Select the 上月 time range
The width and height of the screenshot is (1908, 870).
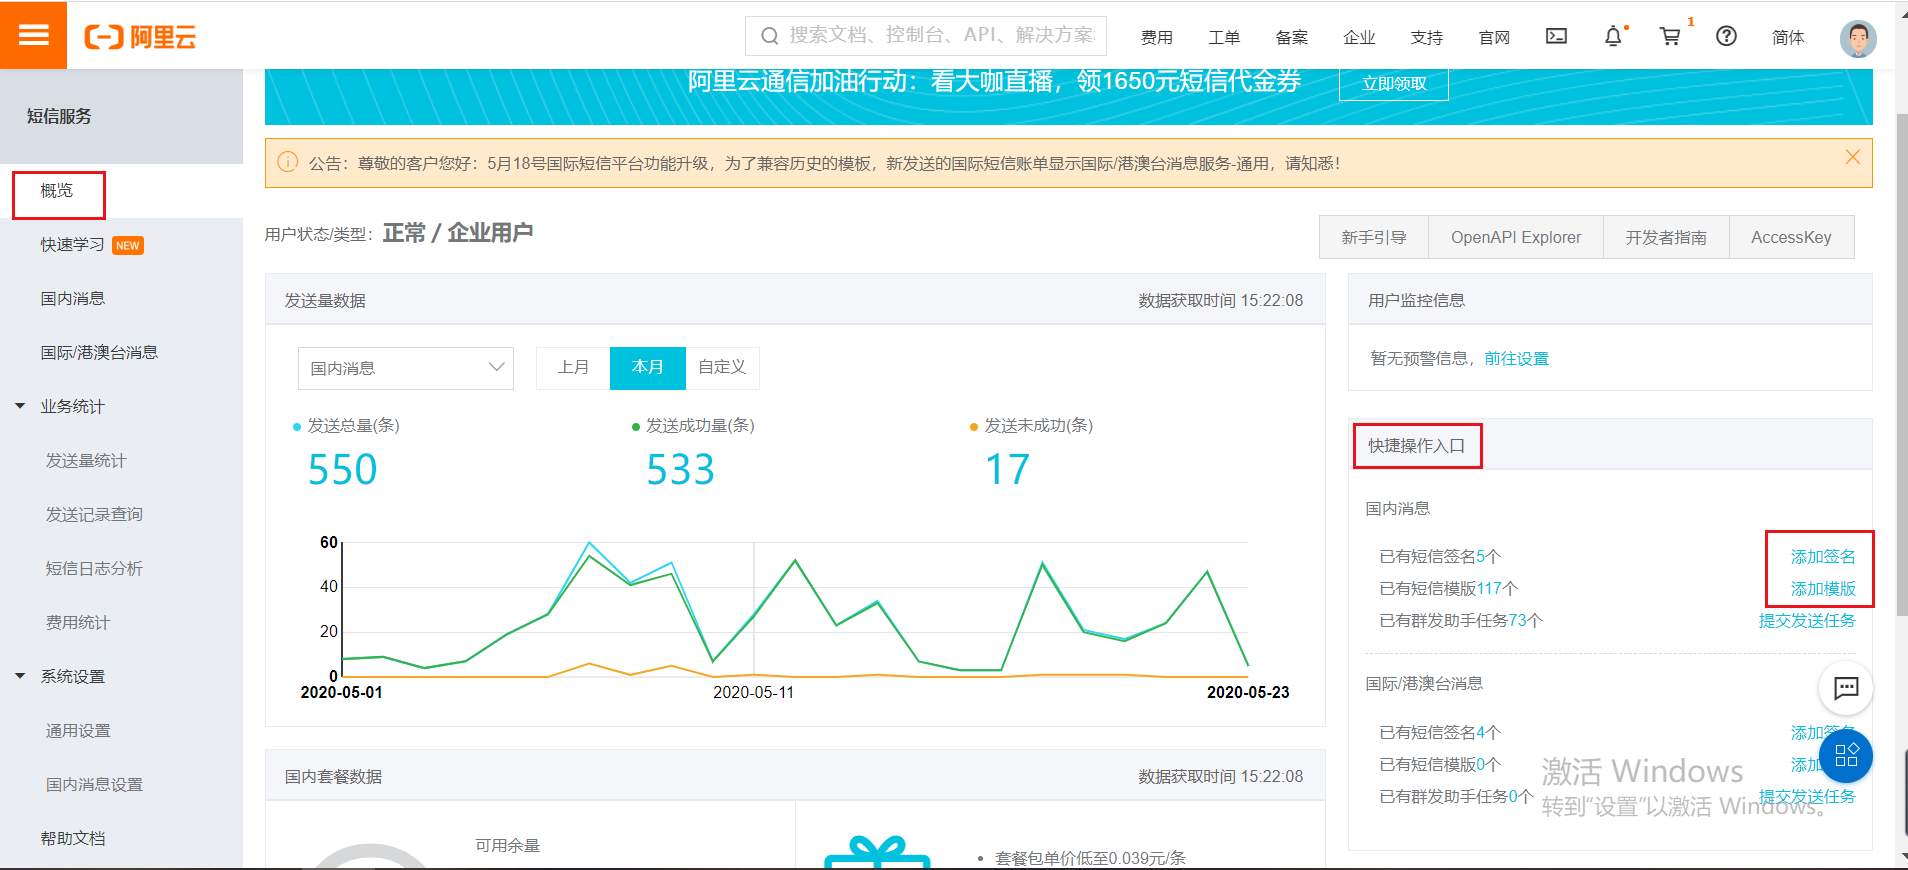[x=573, y=368]
